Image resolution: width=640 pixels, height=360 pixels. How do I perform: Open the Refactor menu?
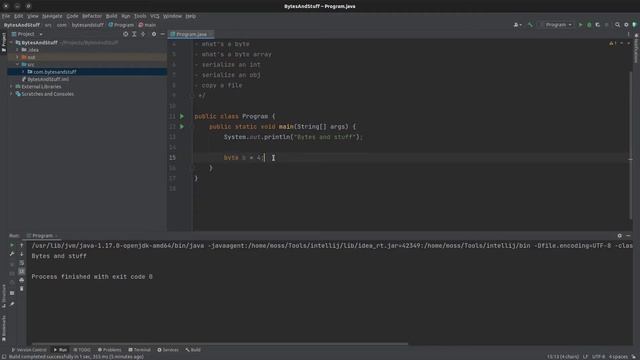point(92,16)
